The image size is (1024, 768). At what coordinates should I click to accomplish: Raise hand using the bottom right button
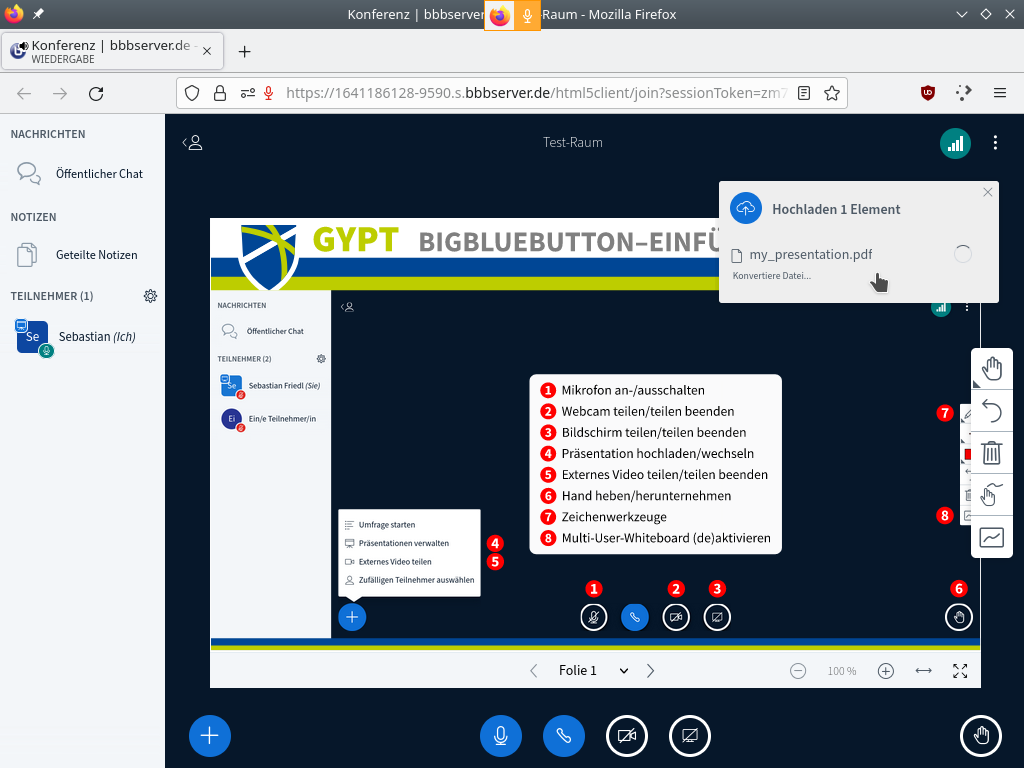[980, 736]
